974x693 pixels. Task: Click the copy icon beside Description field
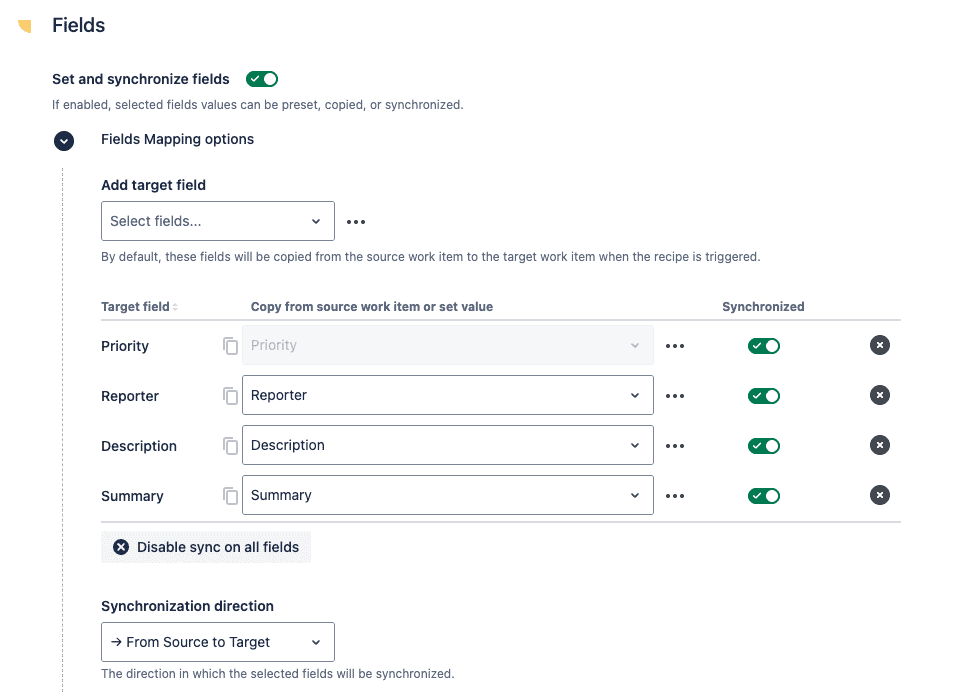[231, 446]
